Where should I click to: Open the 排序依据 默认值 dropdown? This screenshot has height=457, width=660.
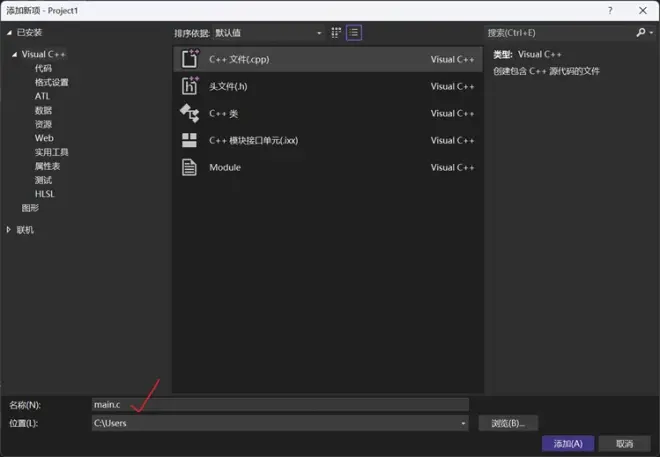(269, 33)
